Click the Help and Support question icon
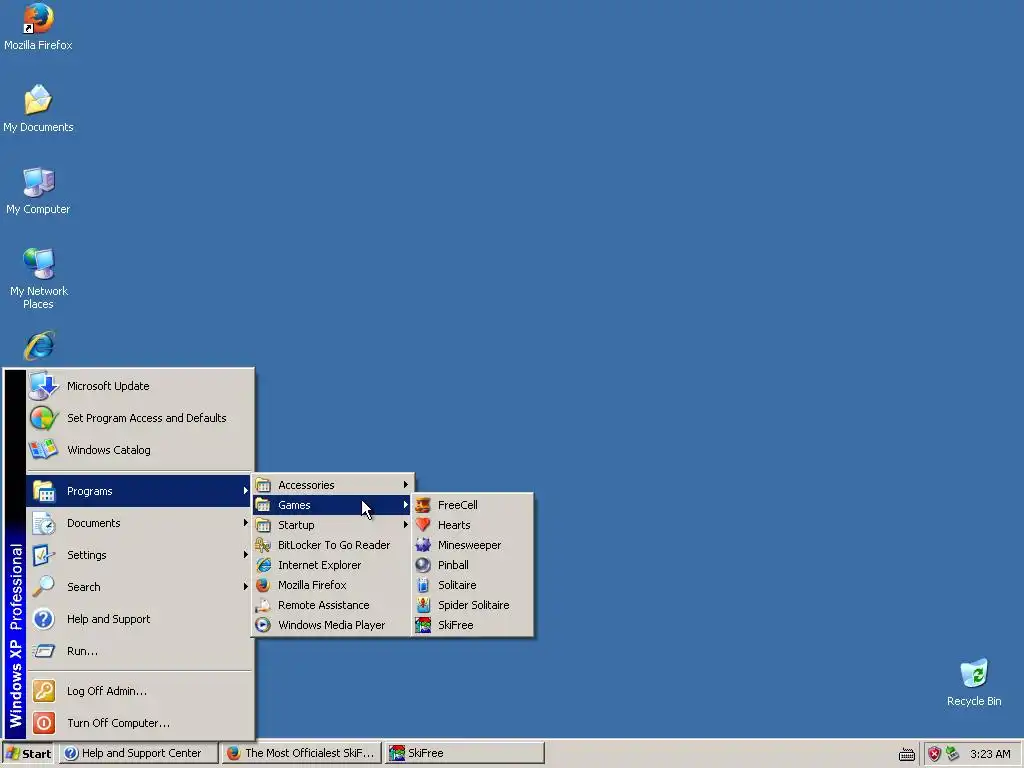1024x768 pixels. pyautogui.click(x=44, y=618)
